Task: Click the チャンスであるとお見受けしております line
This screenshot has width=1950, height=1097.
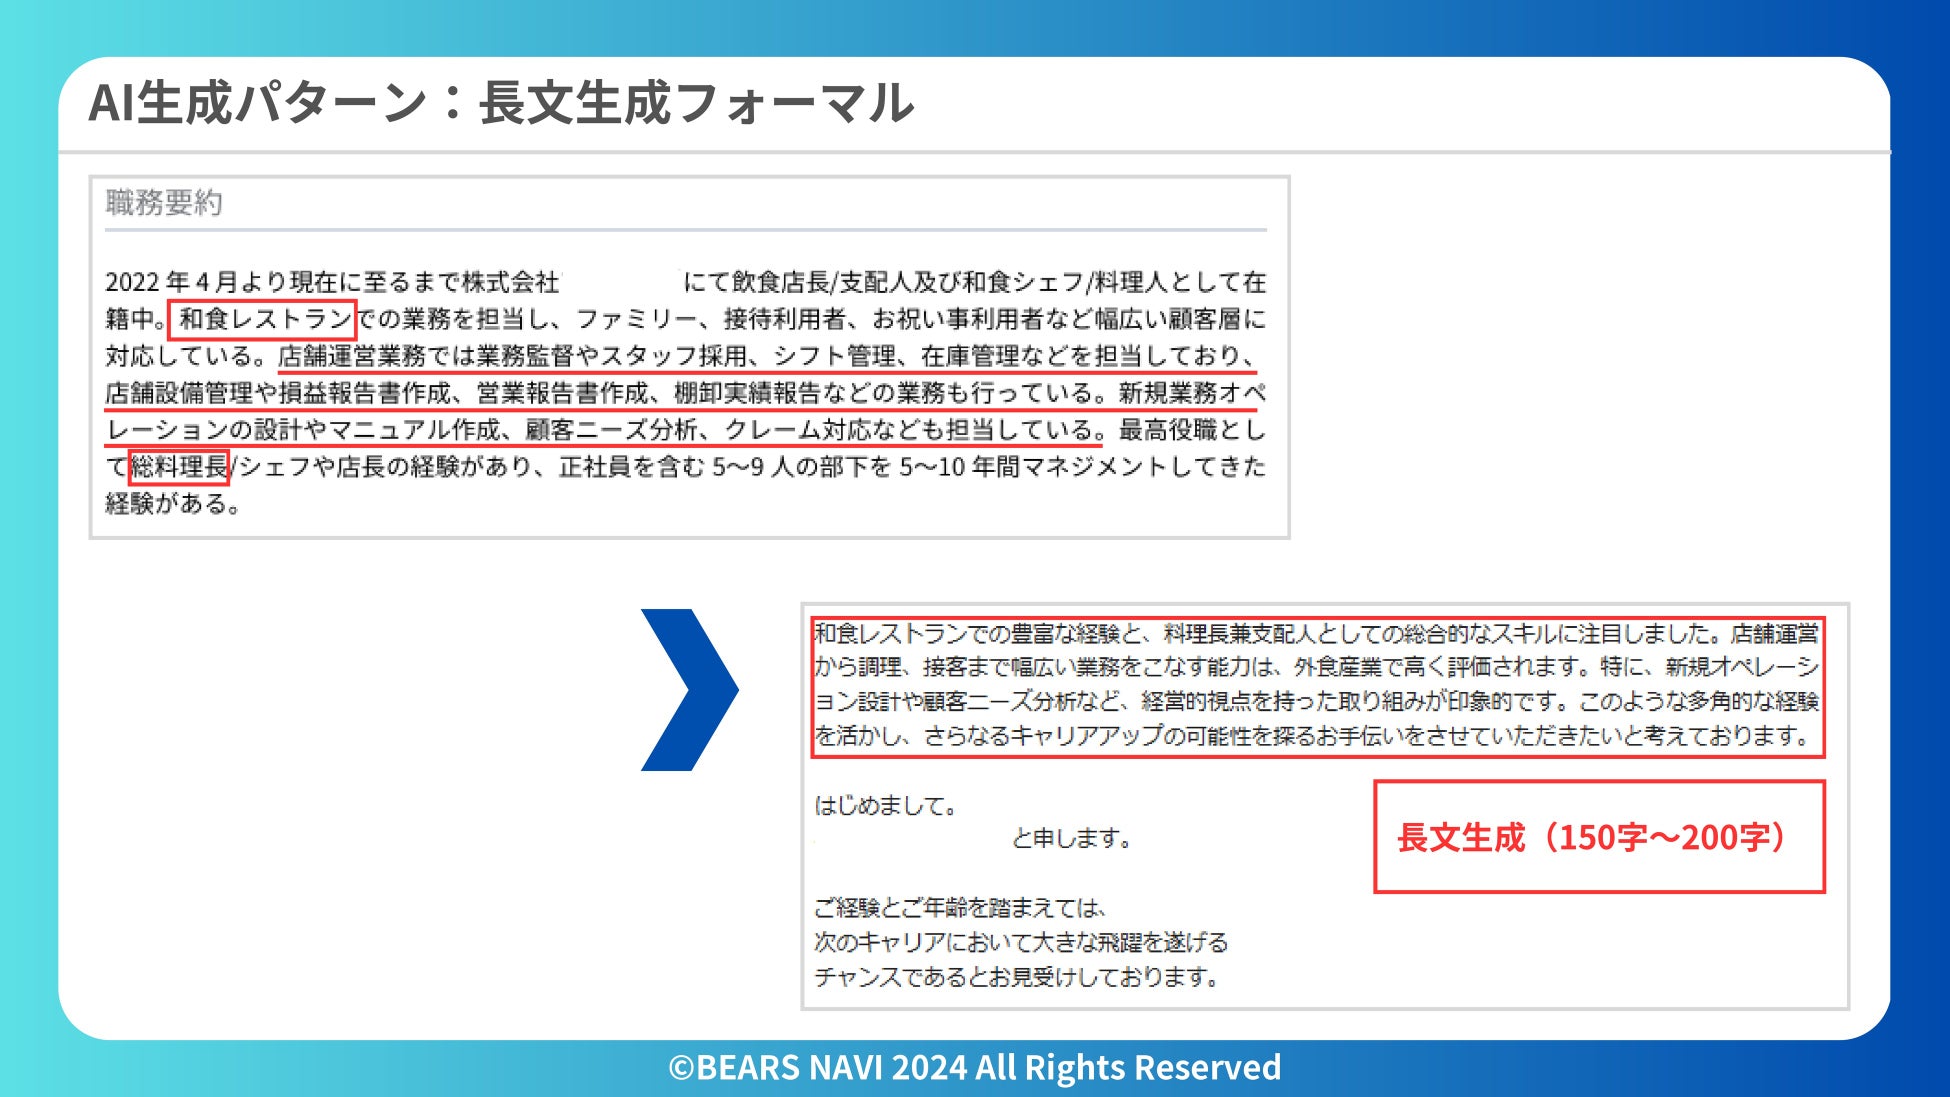Action: 1016,976
